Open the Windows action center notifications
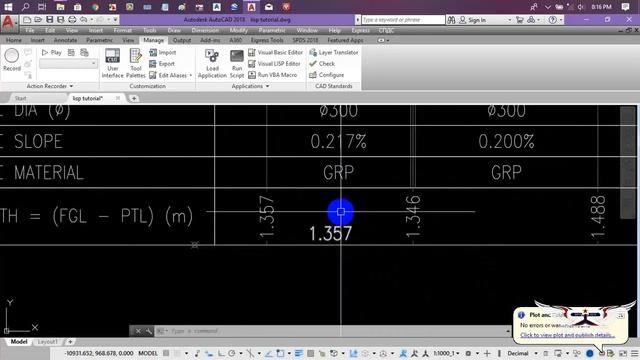The image size is (640, 360). coord(625,7)
